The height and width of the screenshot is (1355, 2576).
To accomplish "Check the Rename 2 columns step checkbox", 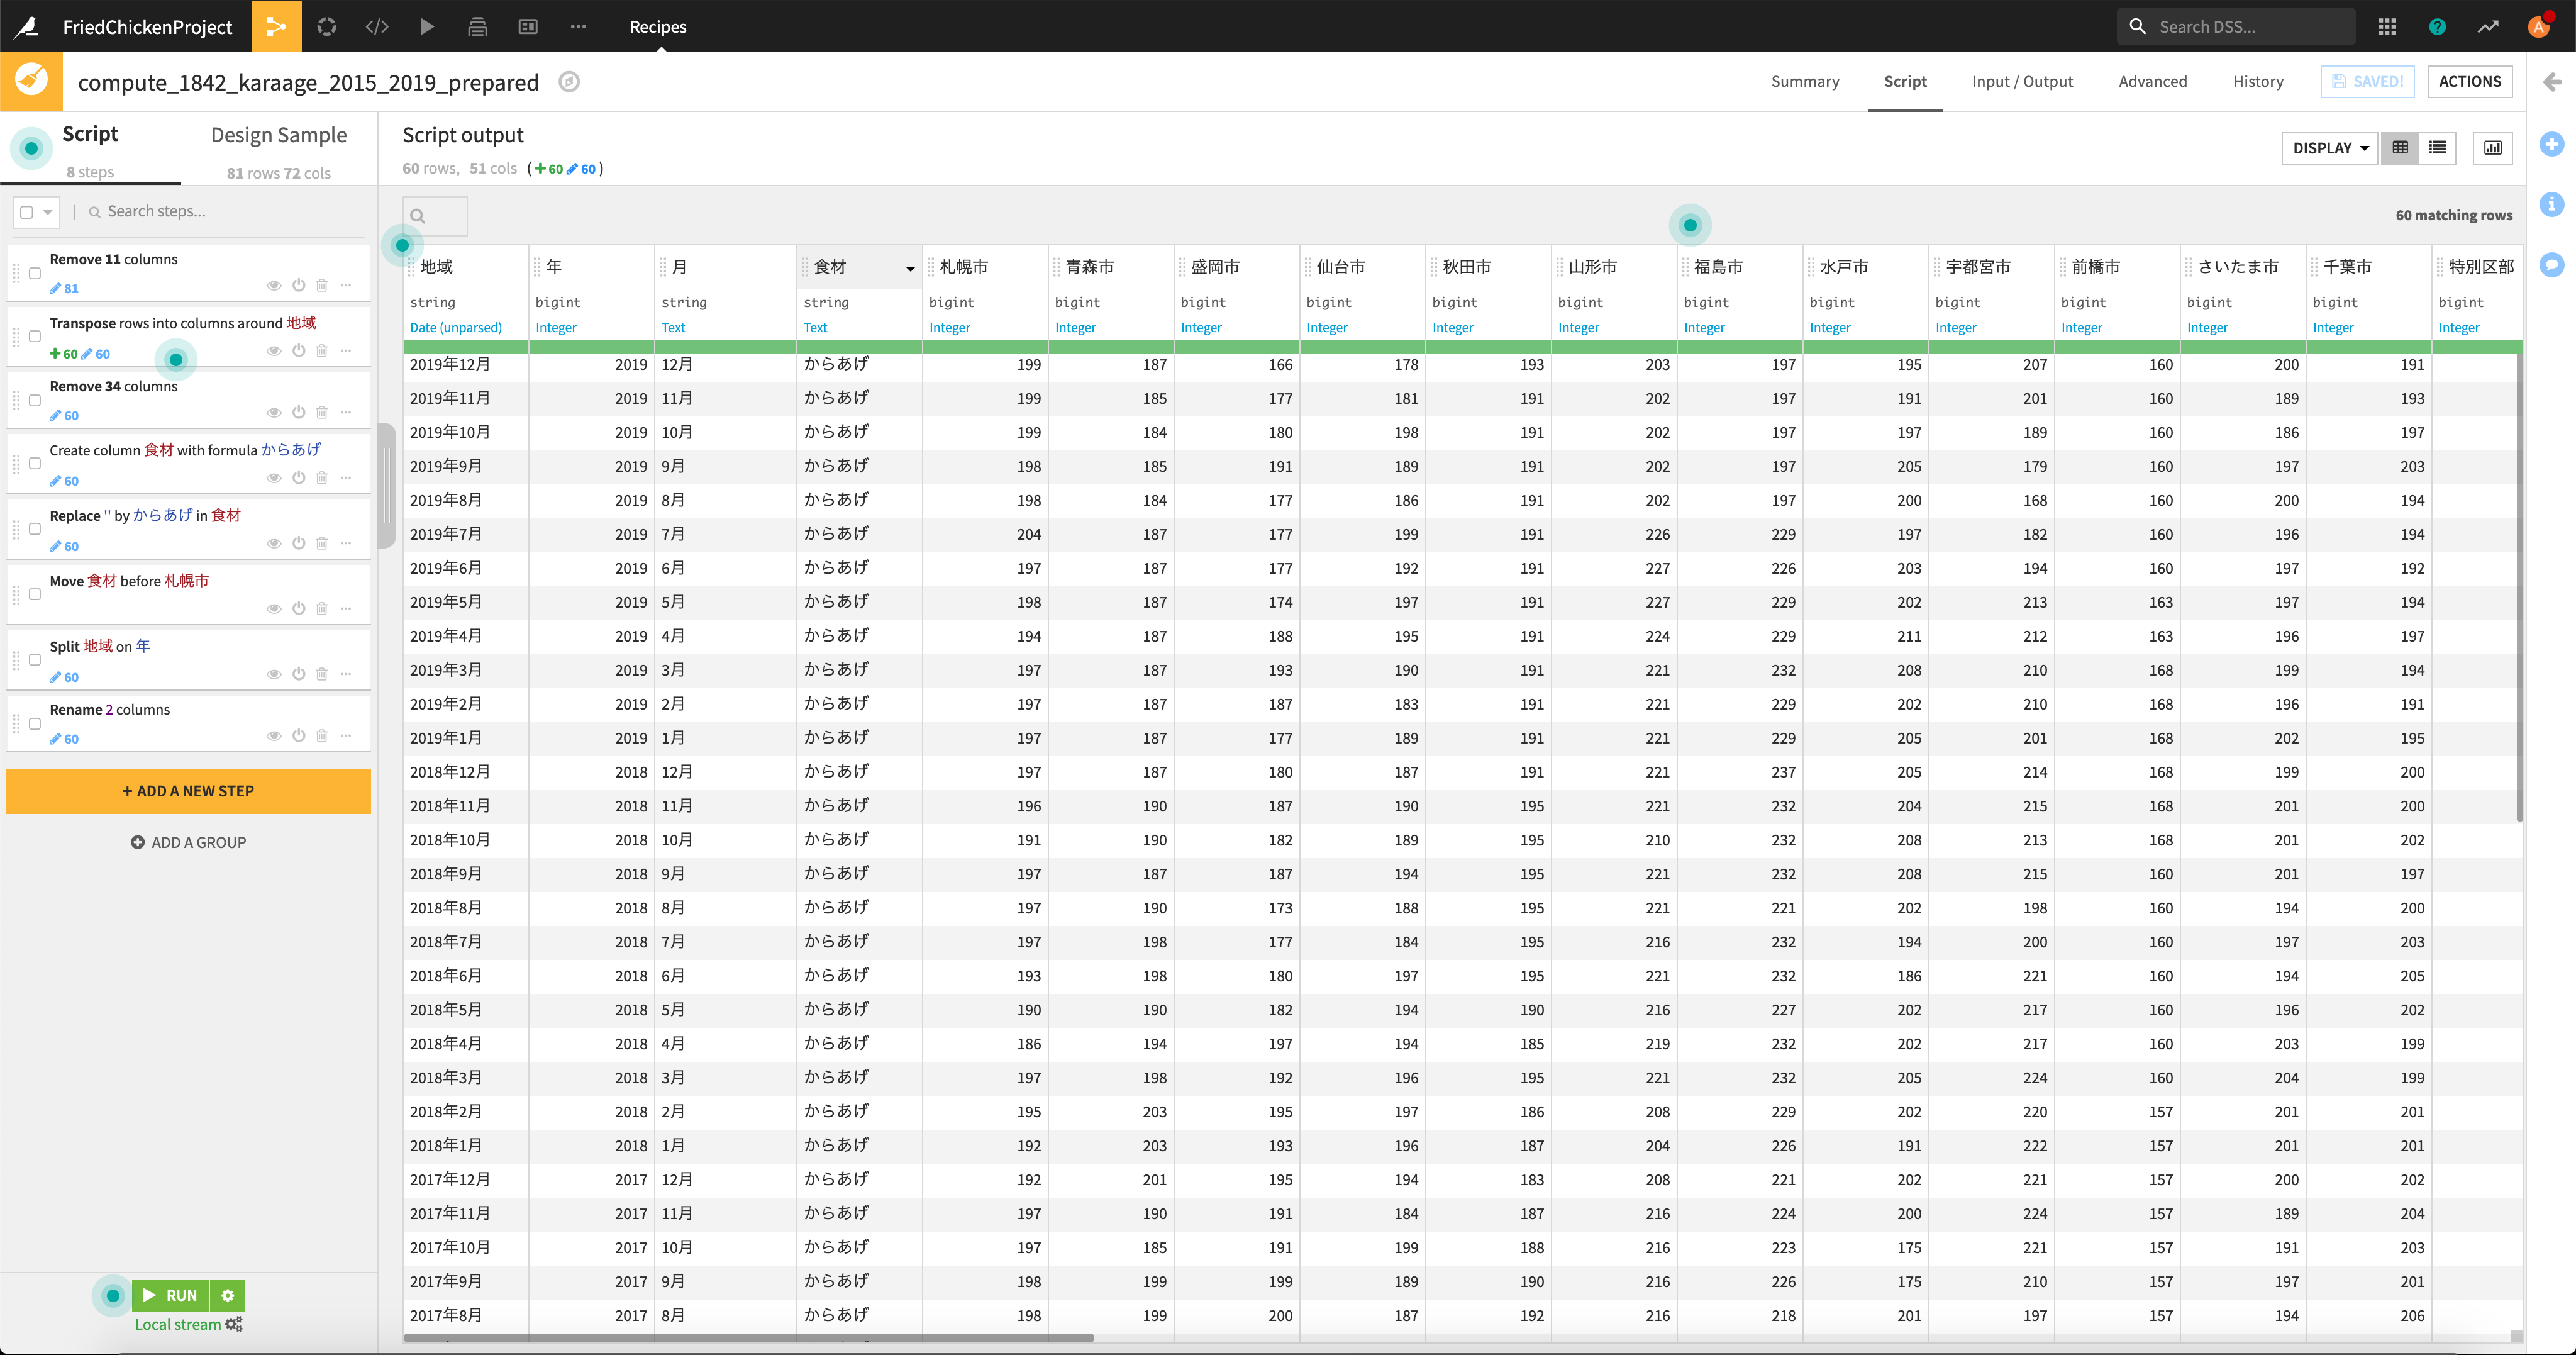I will 35,724.
